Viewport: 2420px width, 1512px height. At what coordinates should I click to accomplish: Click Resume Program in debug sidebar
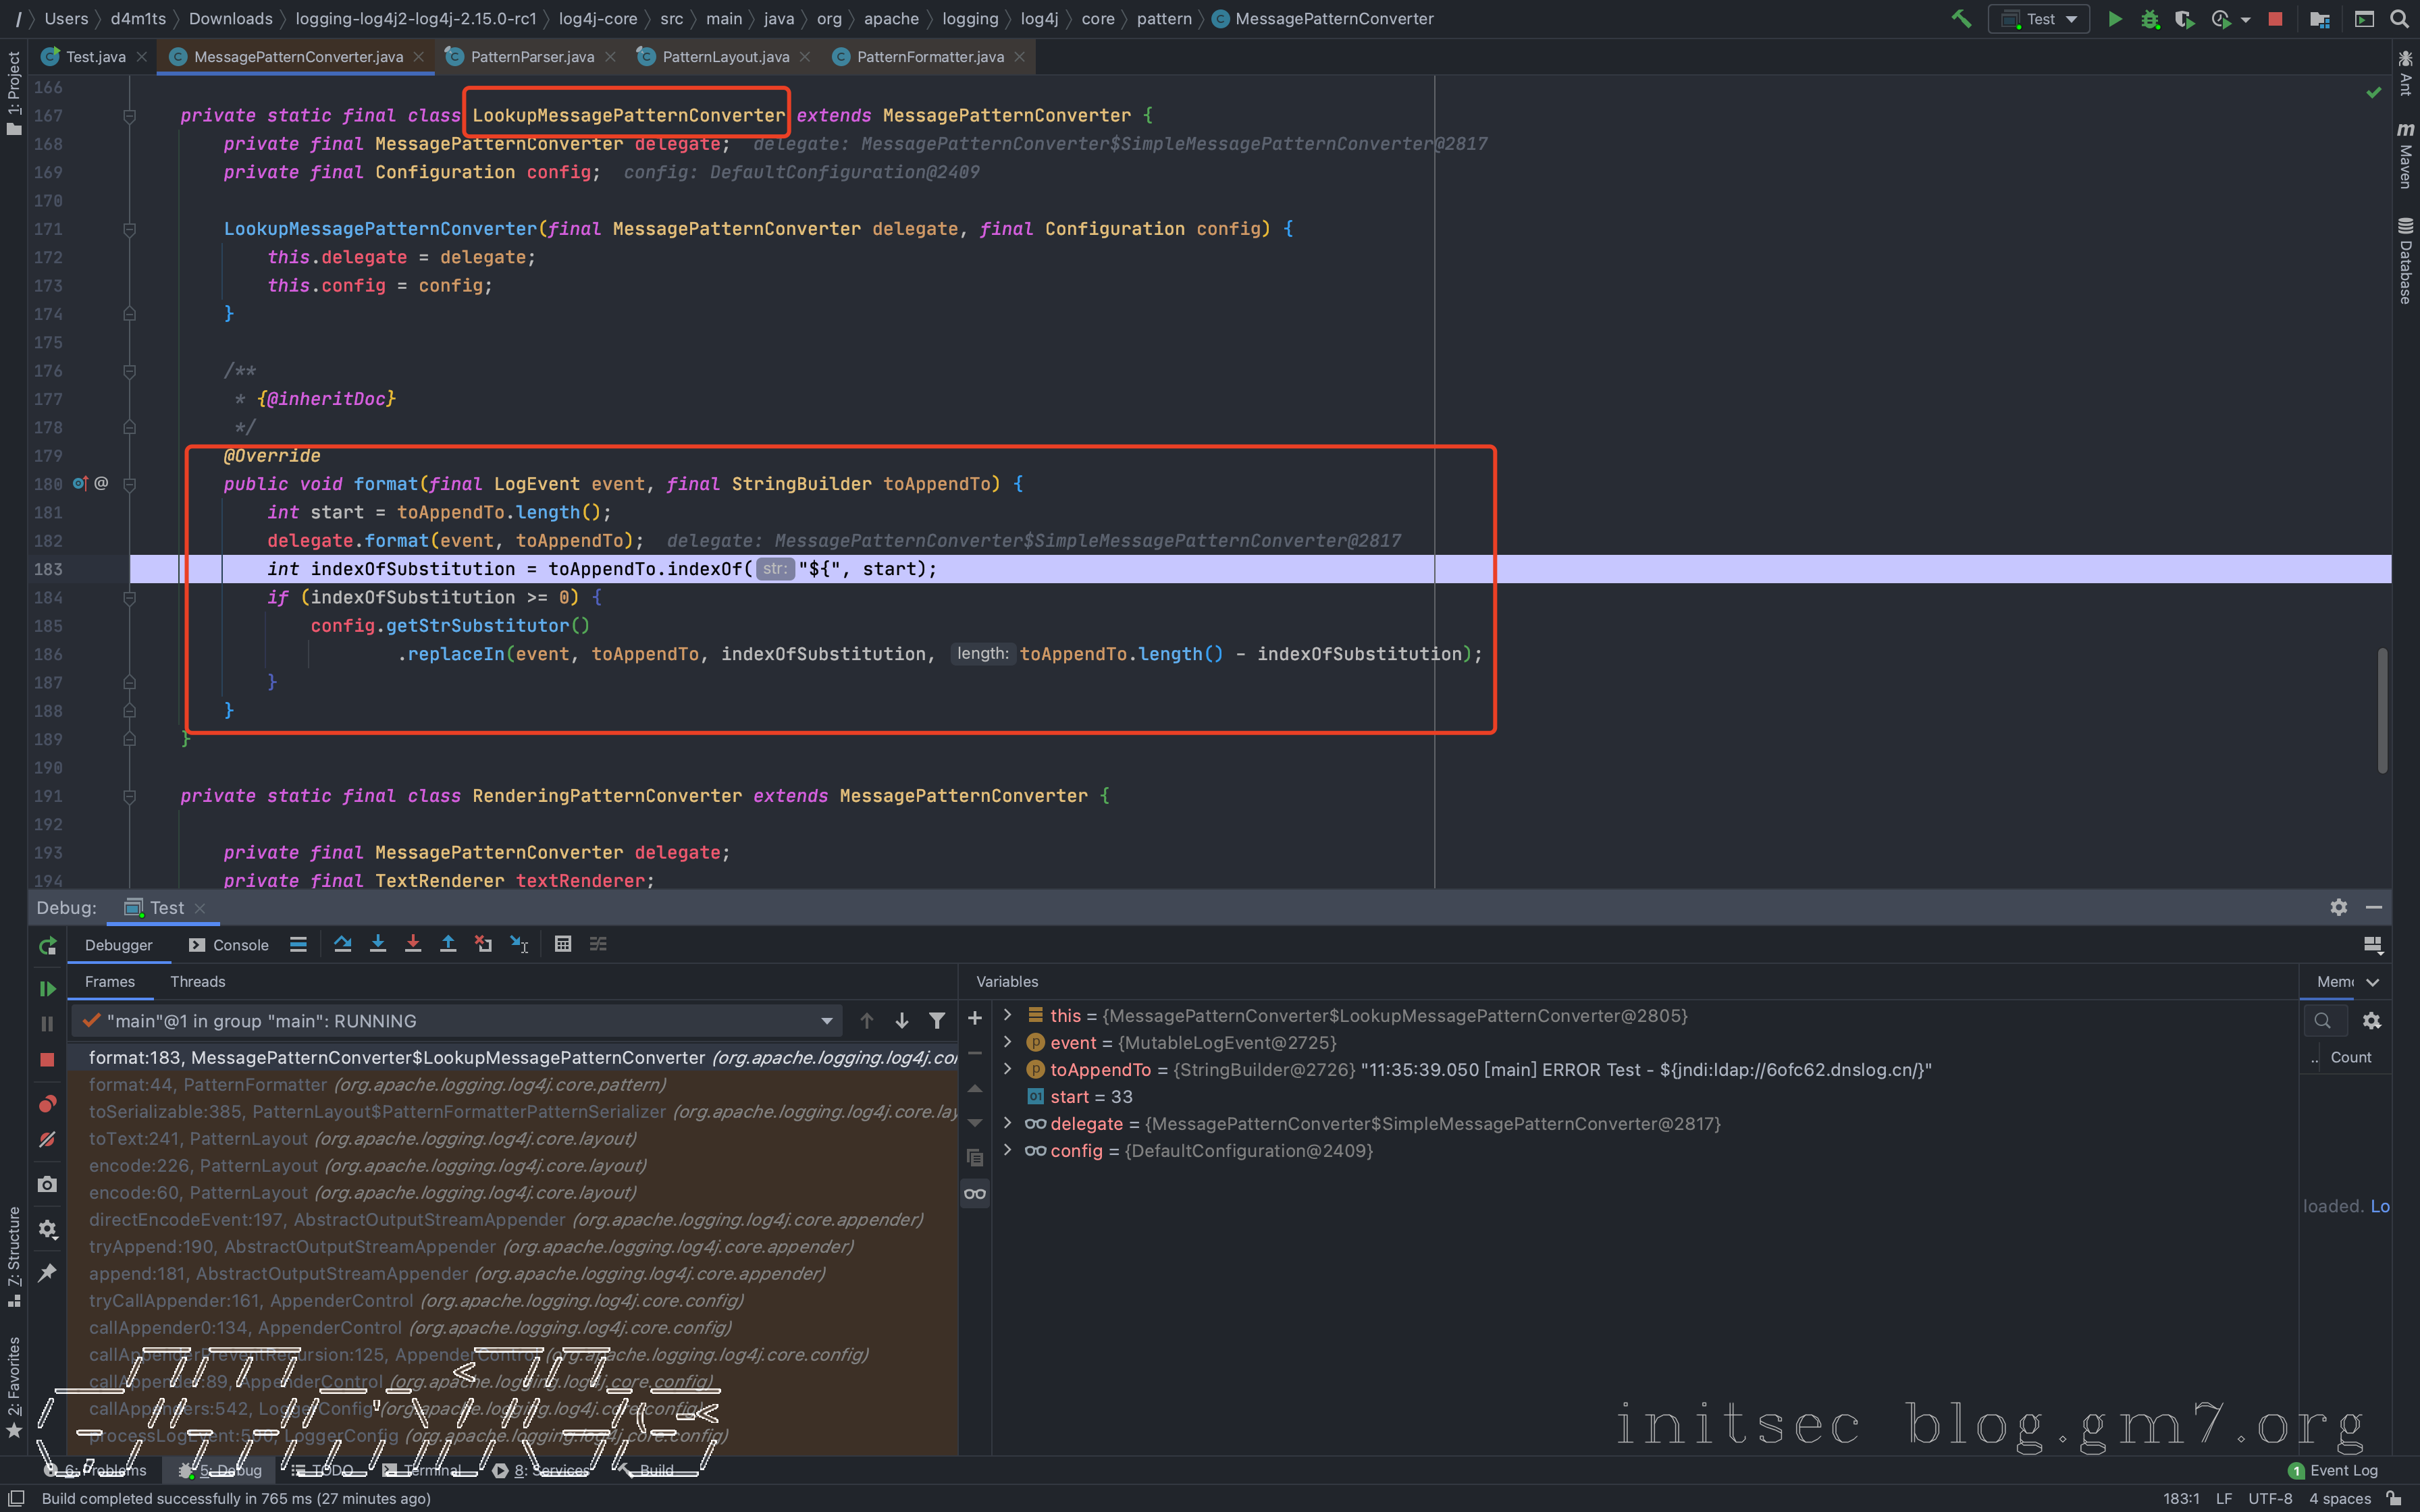tap(47, 988)
